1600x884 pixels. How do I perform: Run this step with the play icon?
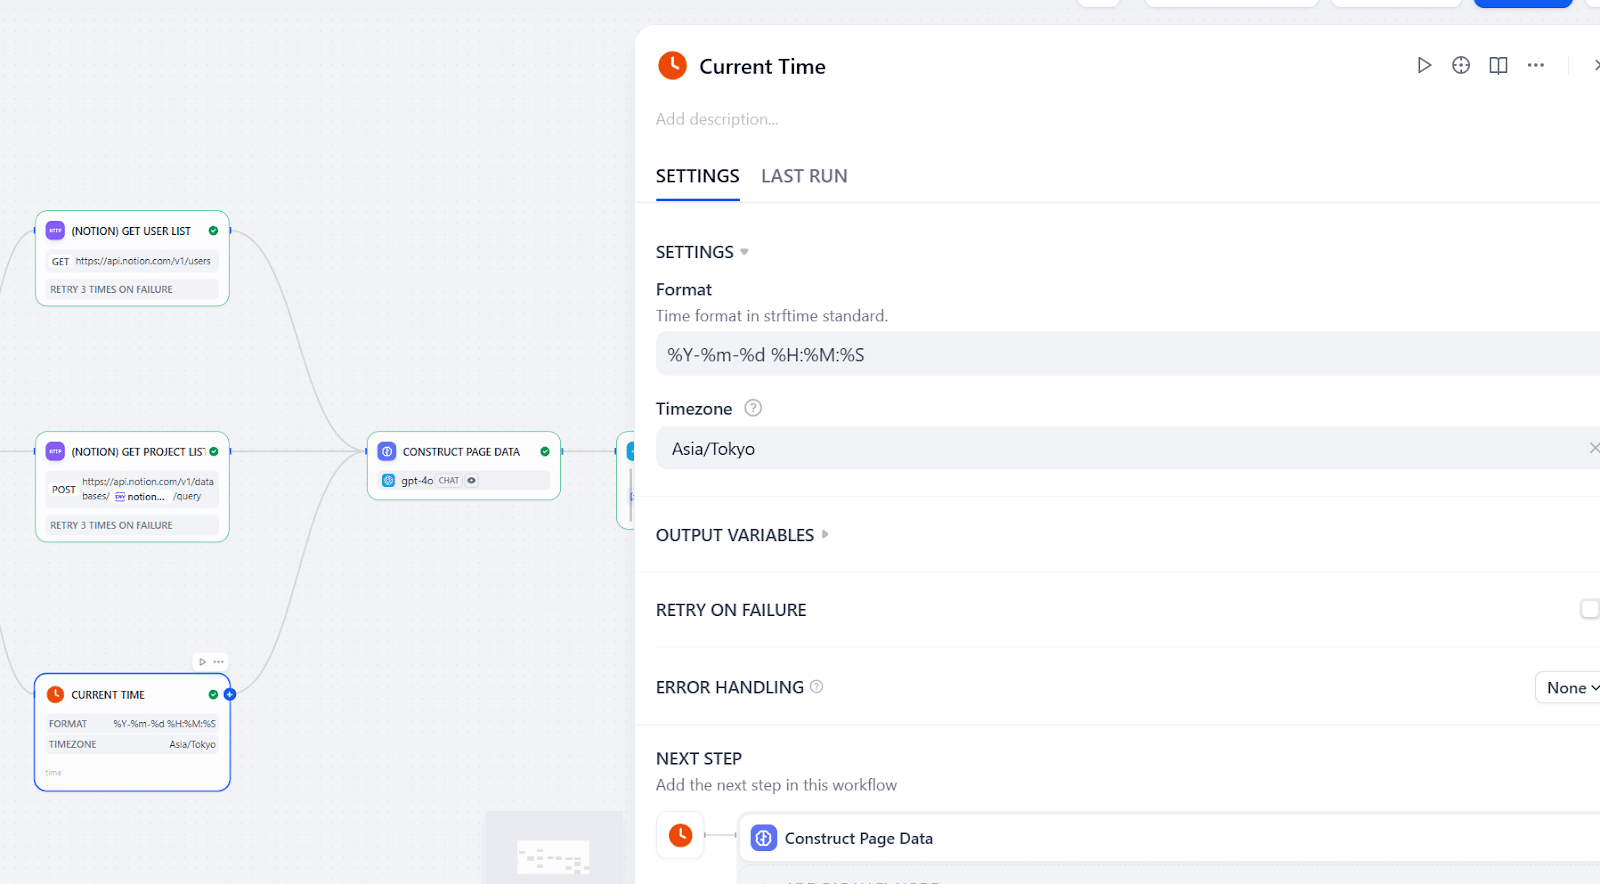click(x=1424, y=65)
